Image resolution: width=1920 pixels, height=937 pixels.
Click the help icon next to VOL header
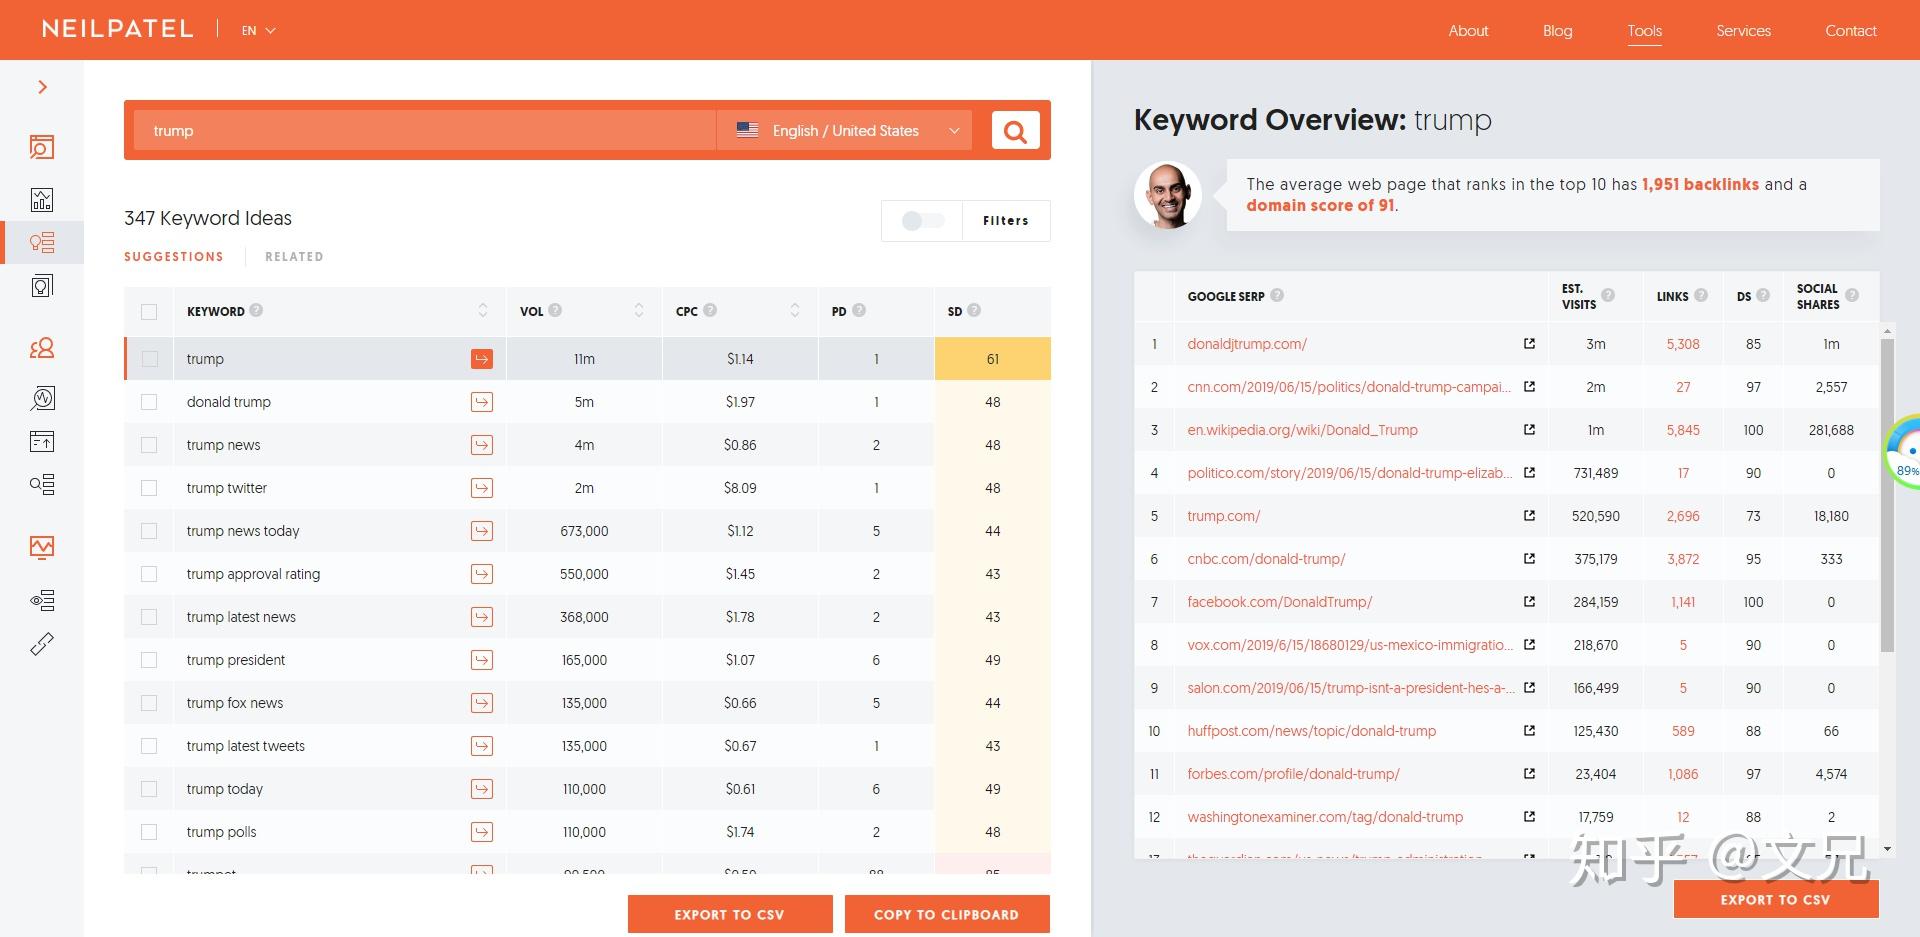point(555,310)
